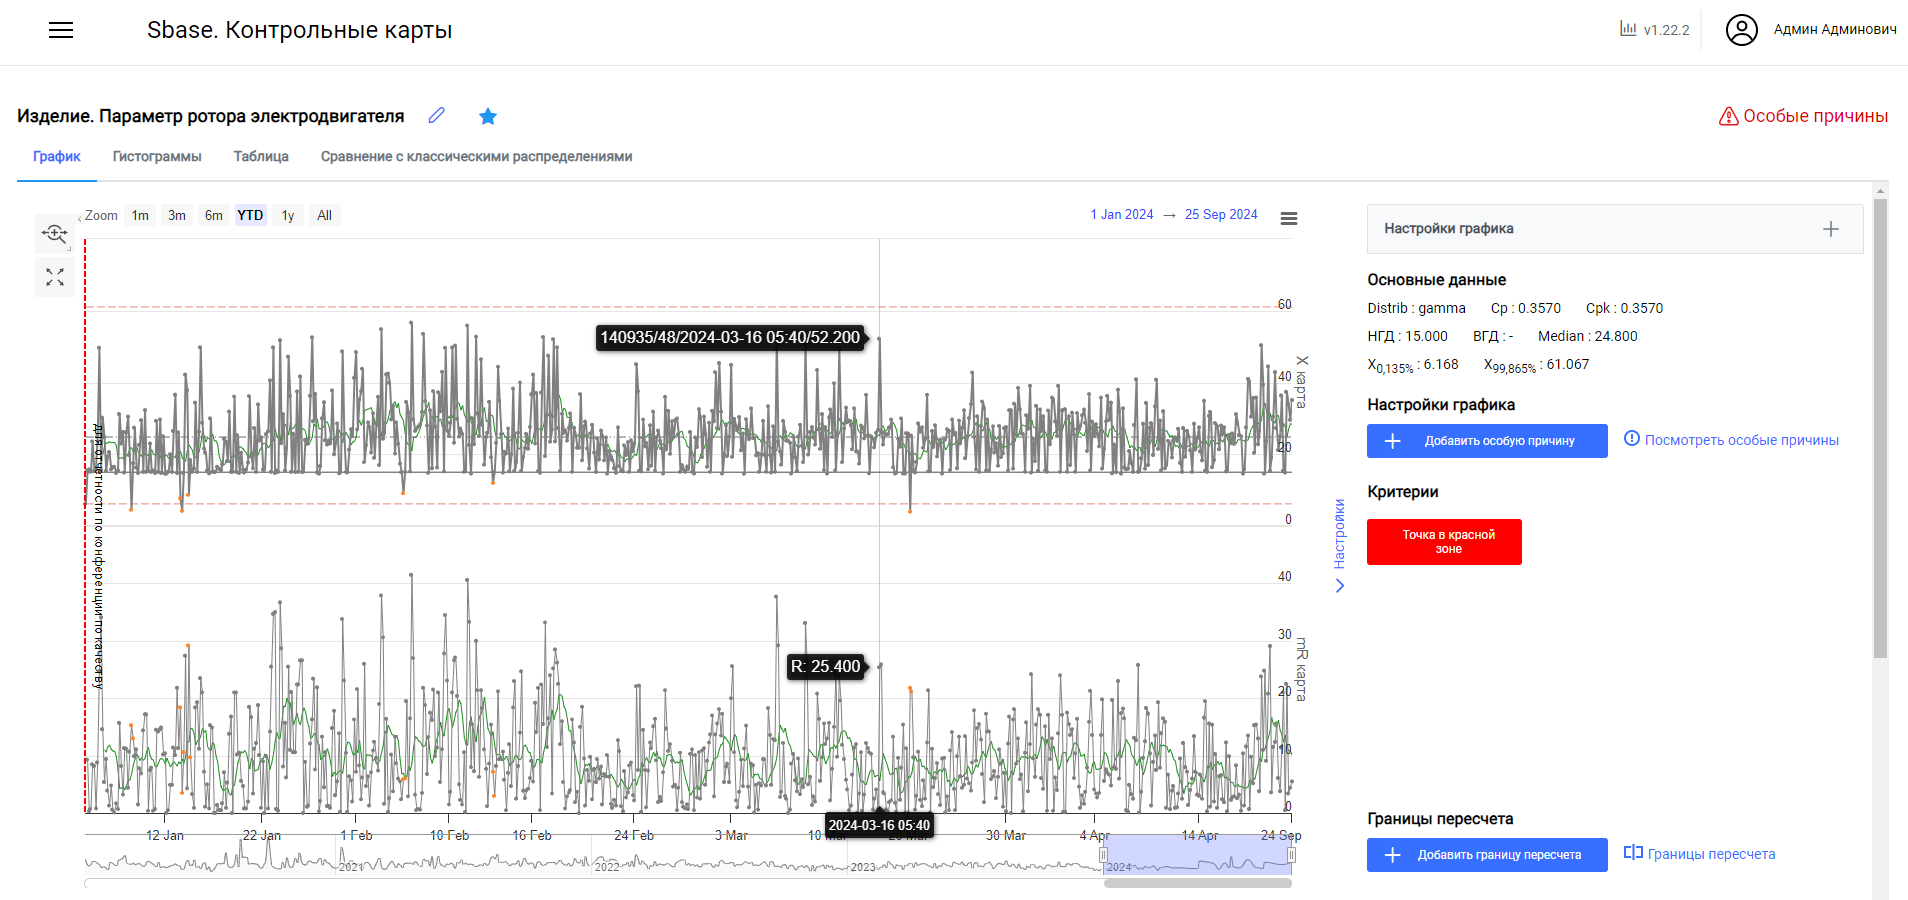Click the version v1.22.2 chart icon
The height and width of the screenshot is (900, 1908).
(x=1628, y=29)
